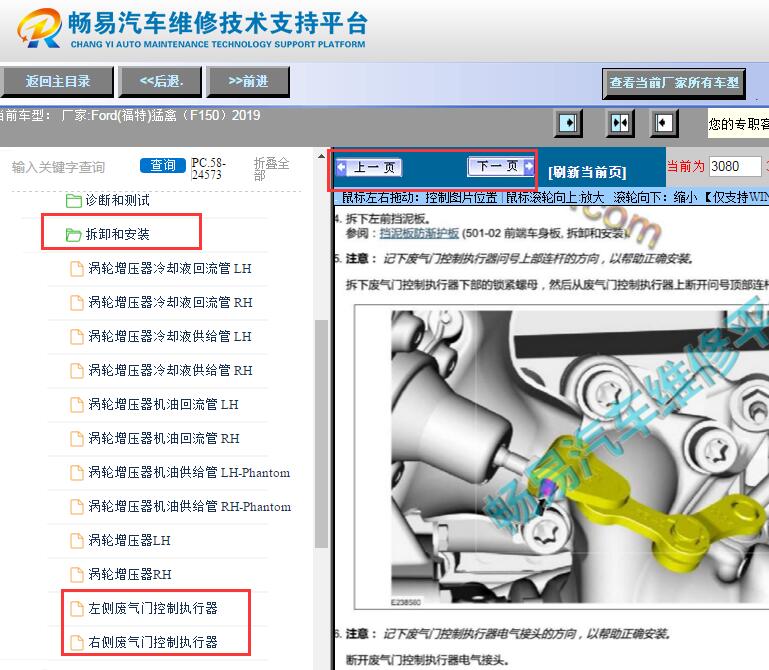Open 涡轮增压器机油回流管 RH

point(164,438)
